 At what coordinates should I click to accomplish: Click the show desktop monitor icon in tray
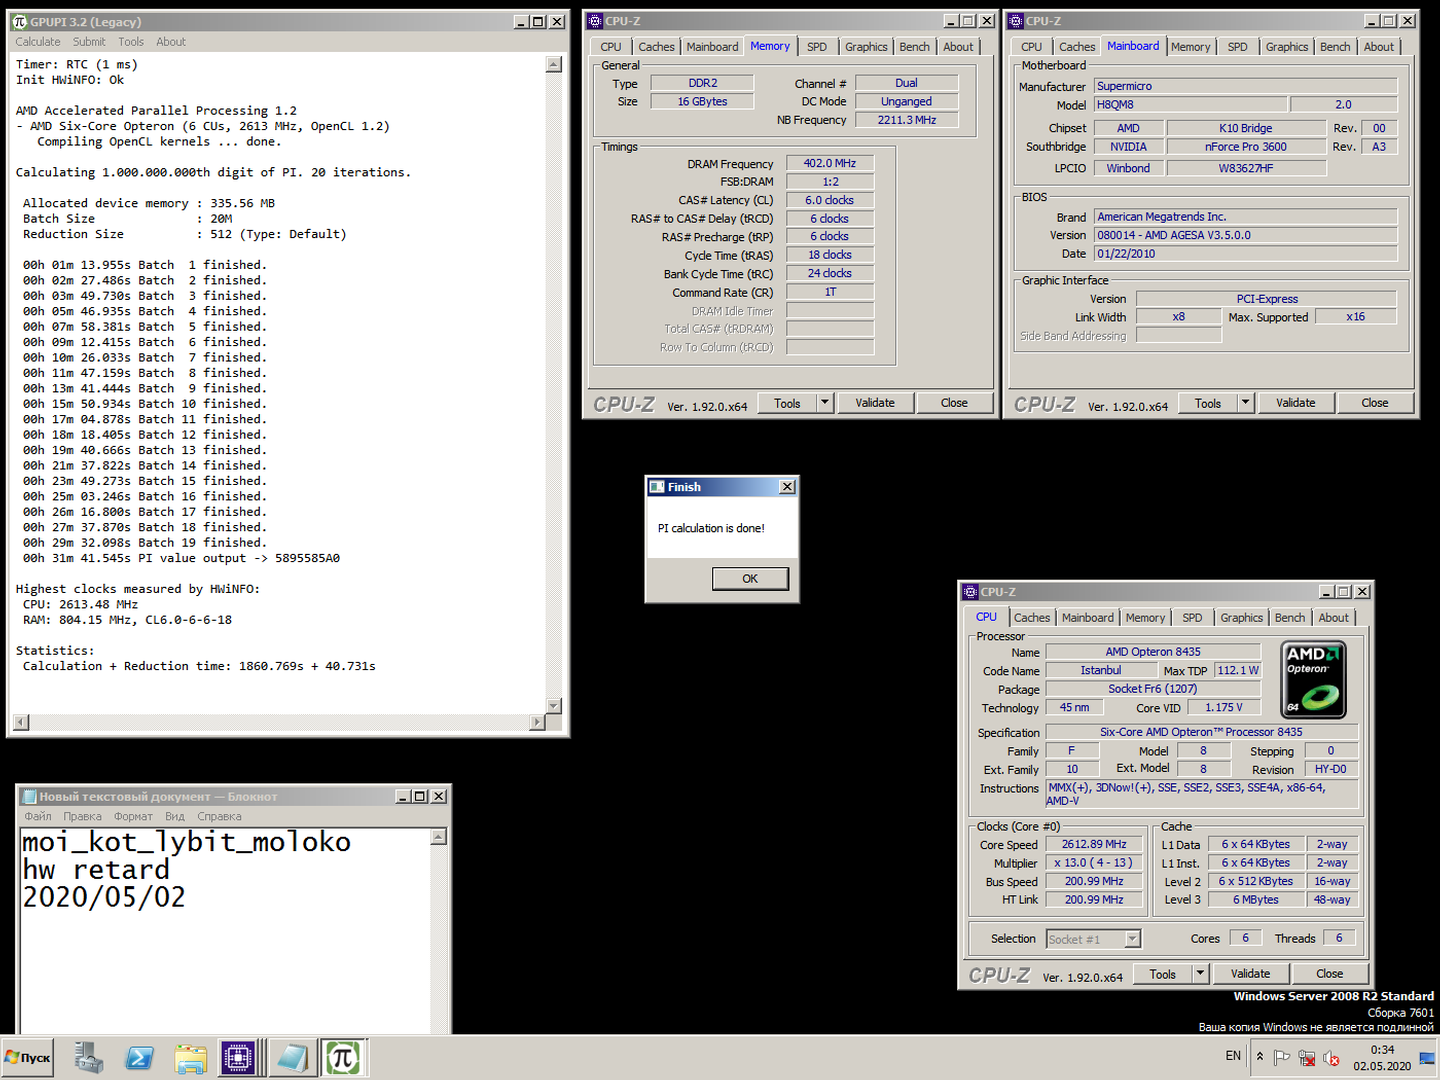[x=1427, y=1057]
